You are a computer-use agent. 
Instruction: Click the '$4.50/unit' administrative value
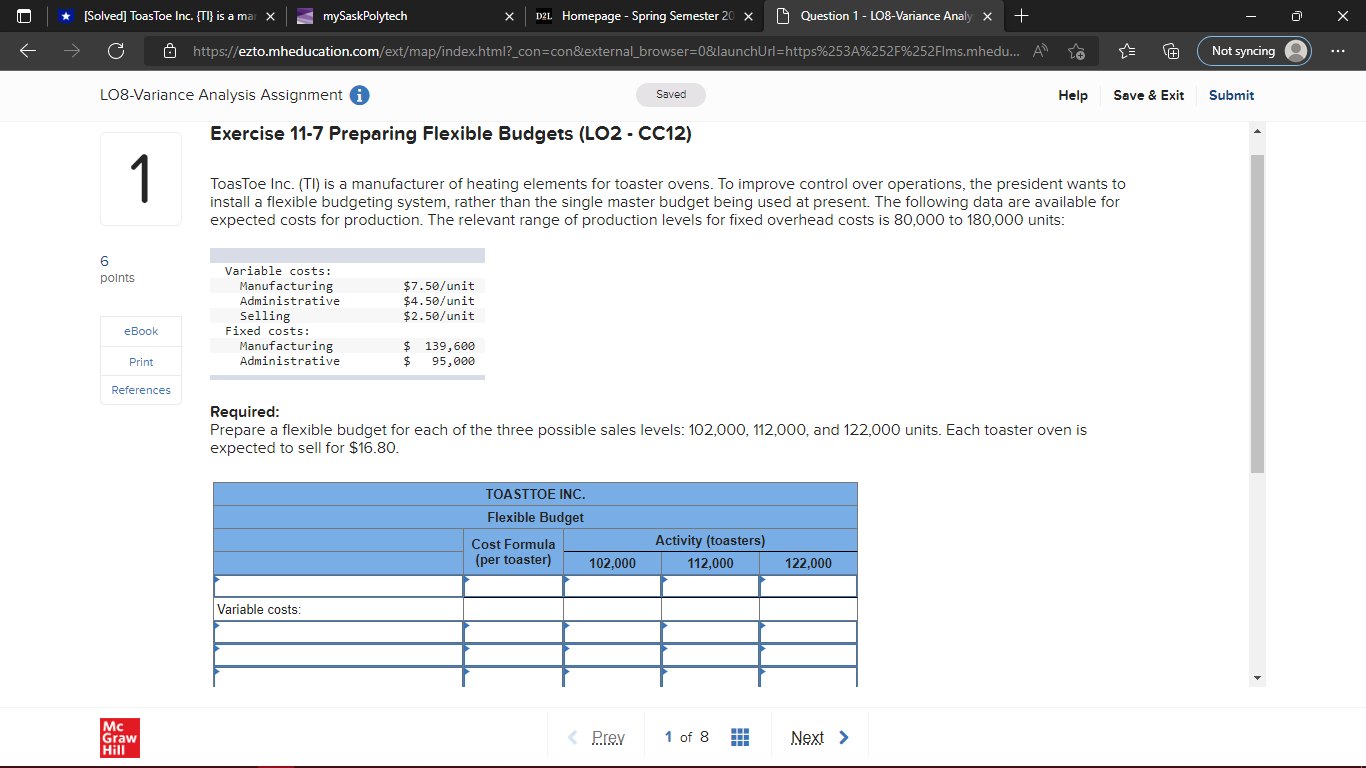(439, 301)
